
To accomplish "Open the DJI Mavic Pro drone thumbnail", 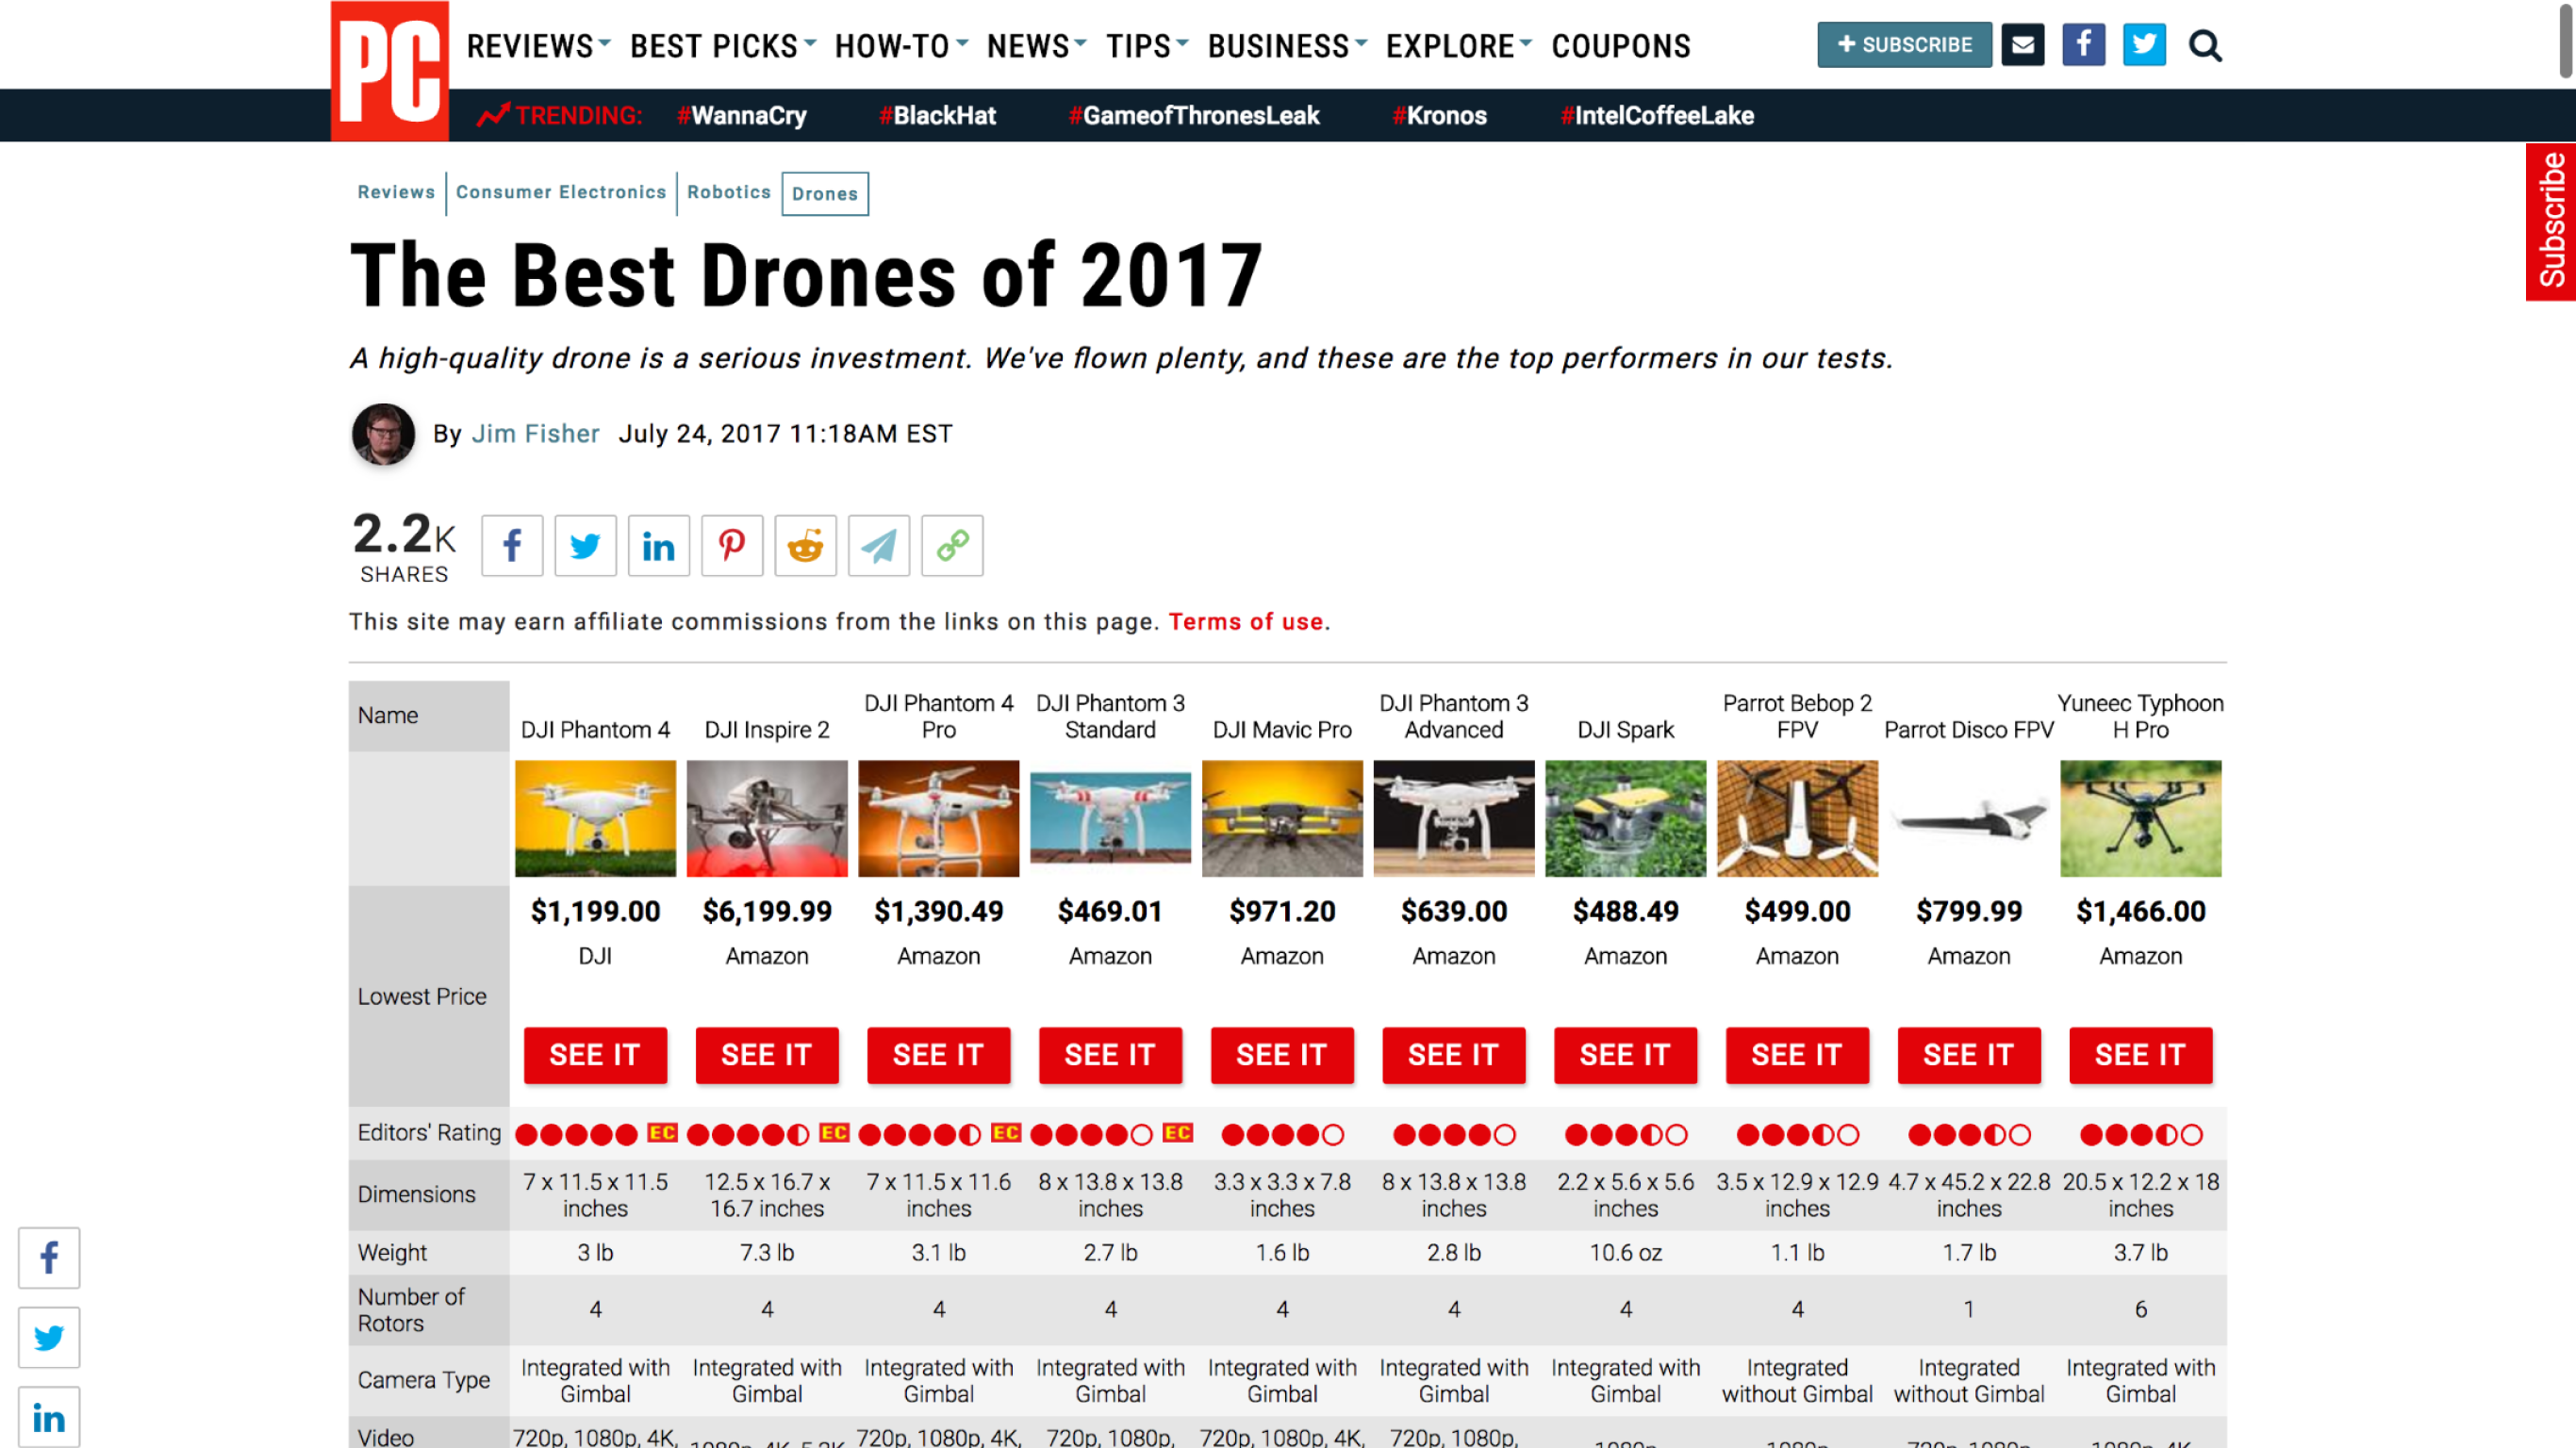I will (x=1282, y=819).
